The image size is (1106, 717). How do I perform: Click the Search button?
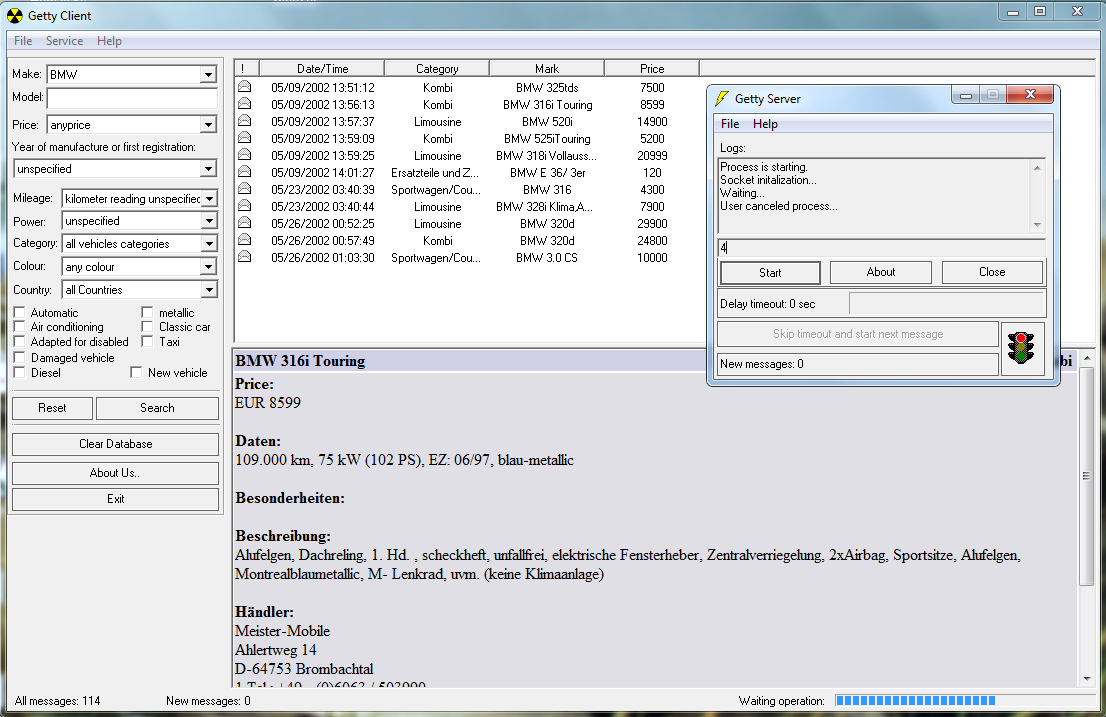pyautogui.click(x=157, y=408)
